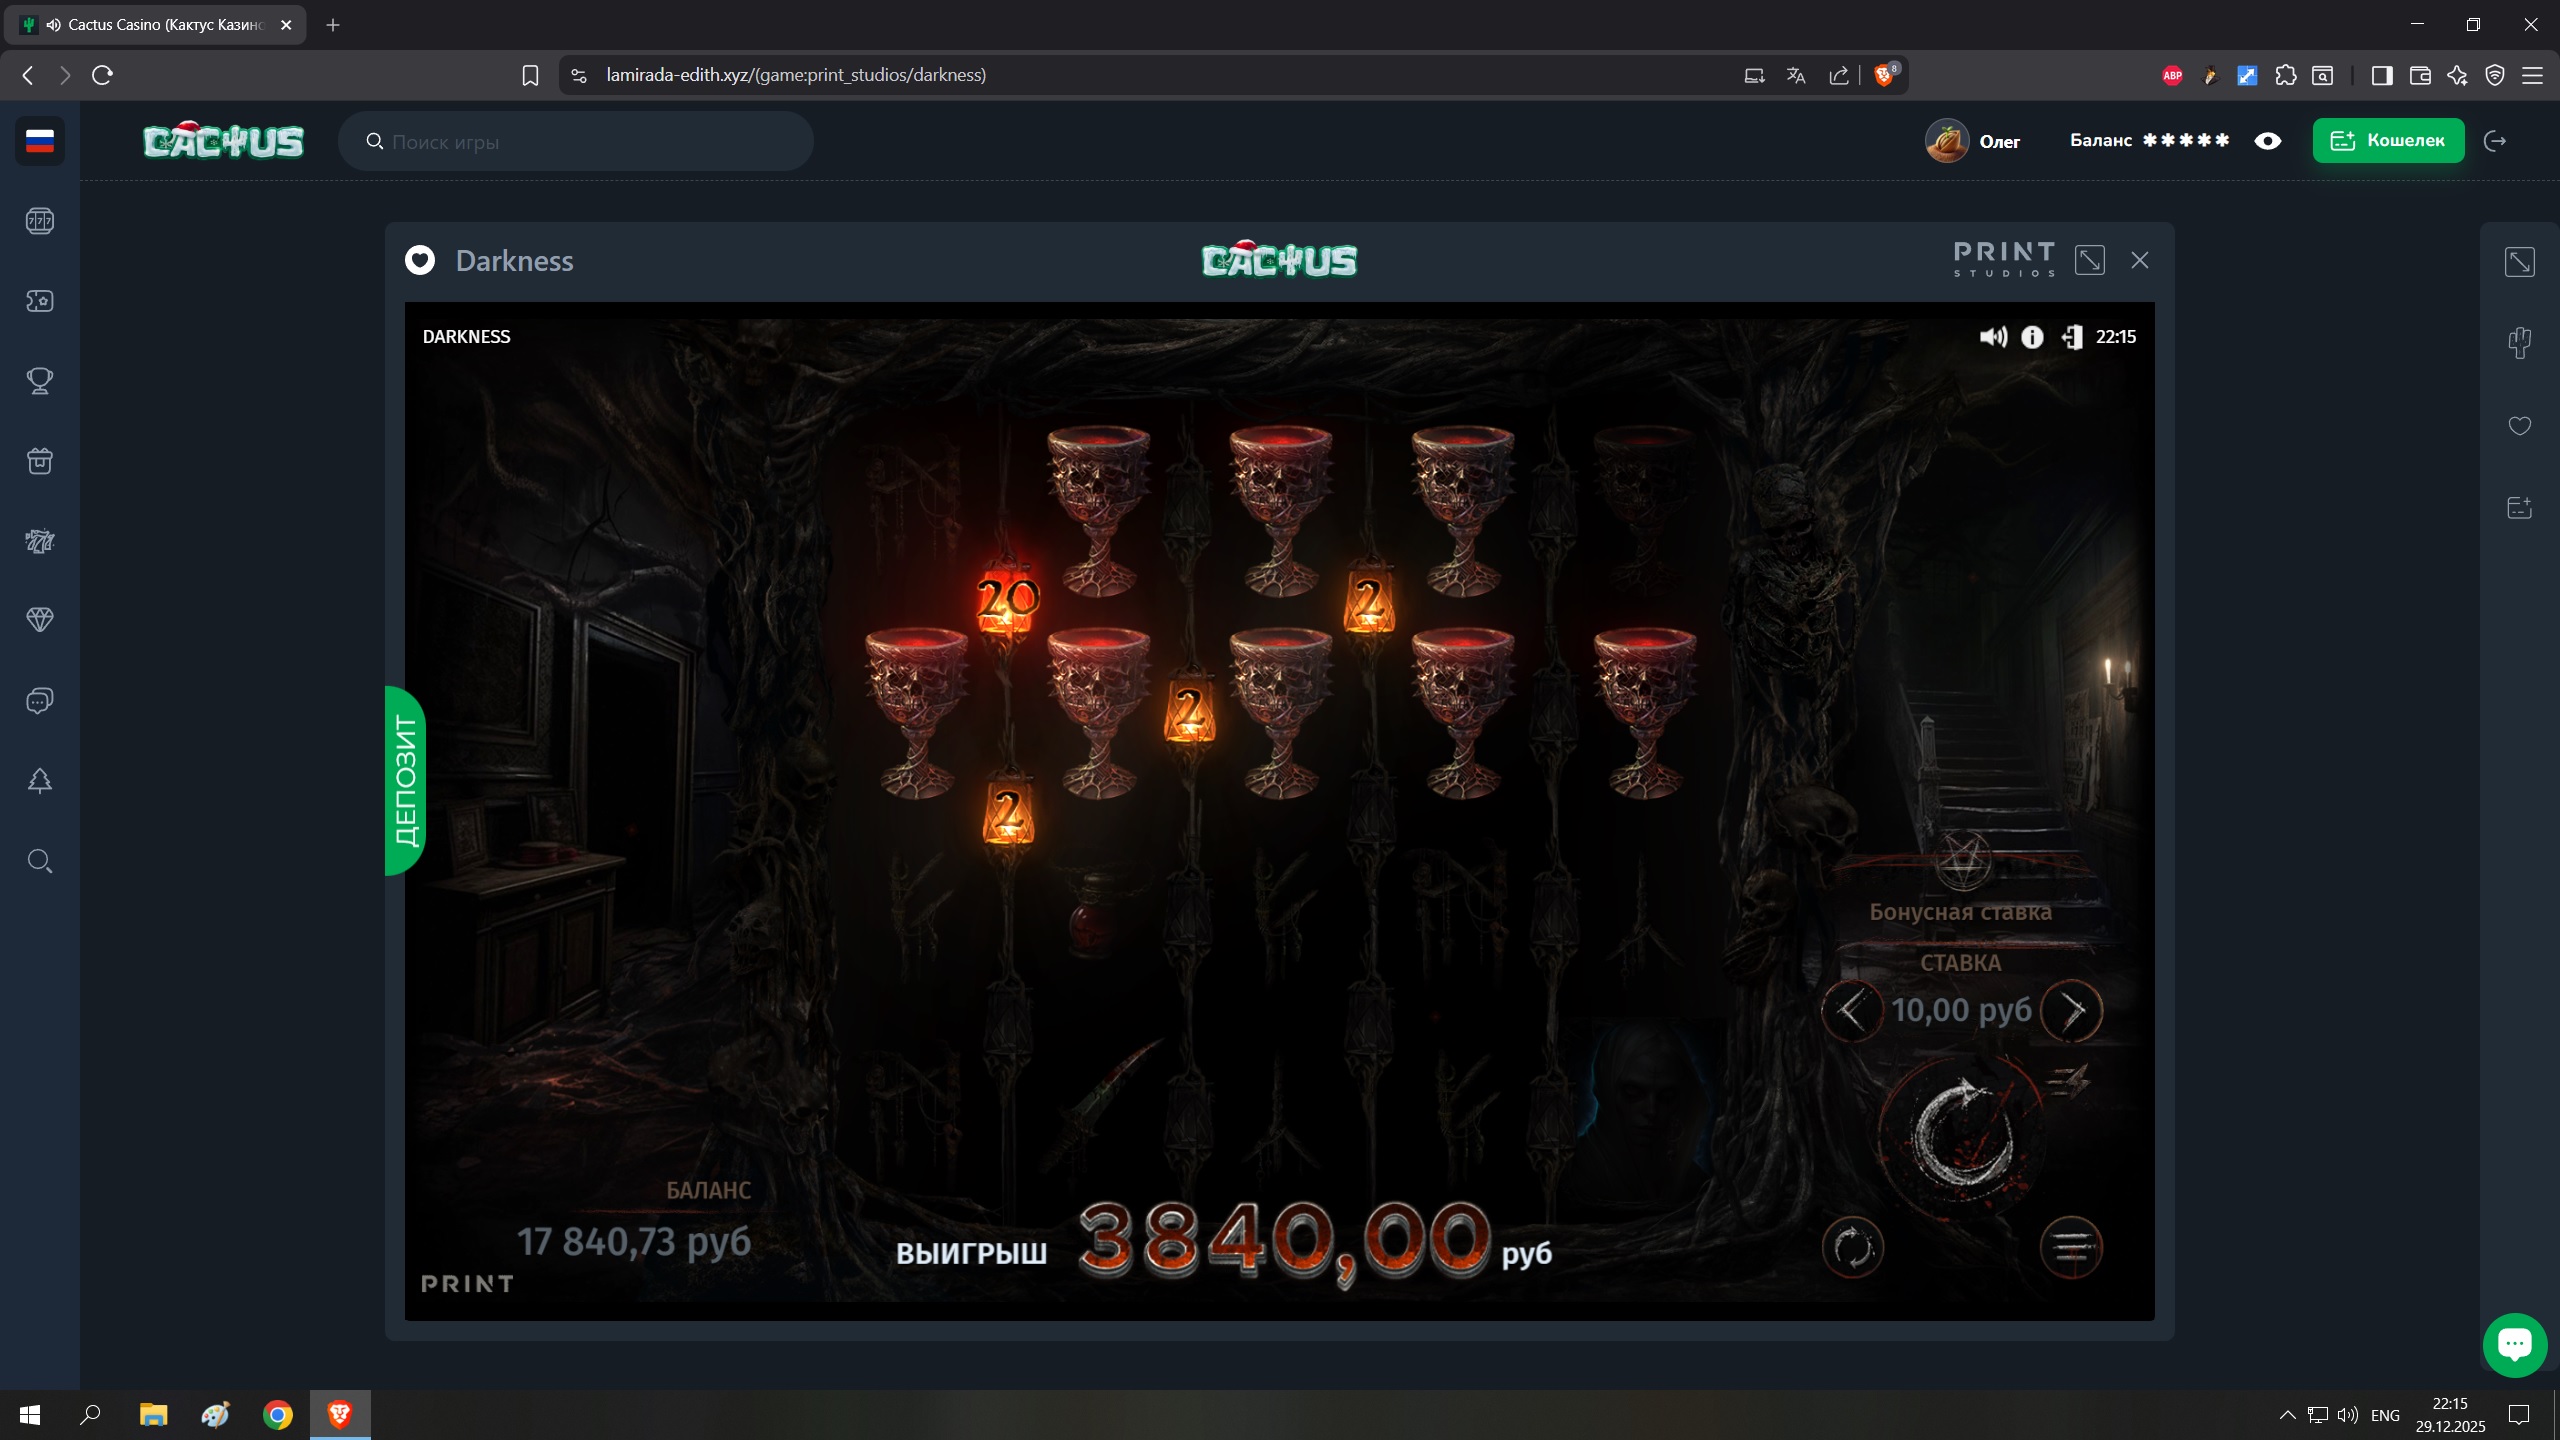This screenshot has height=1440, width=2560.
Task: Click the game exit door icon
Action: pos(2072,337)
